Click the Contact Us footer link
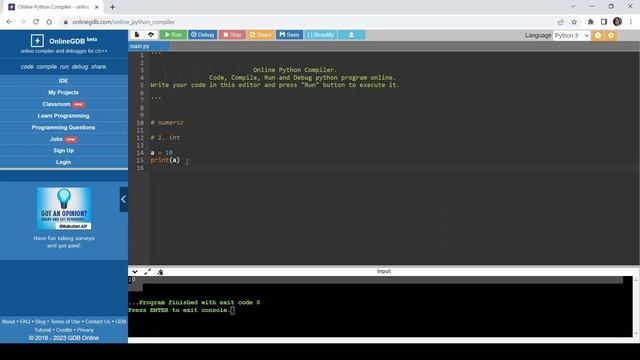This screenshot has height=360, width=640. [98, 322]
